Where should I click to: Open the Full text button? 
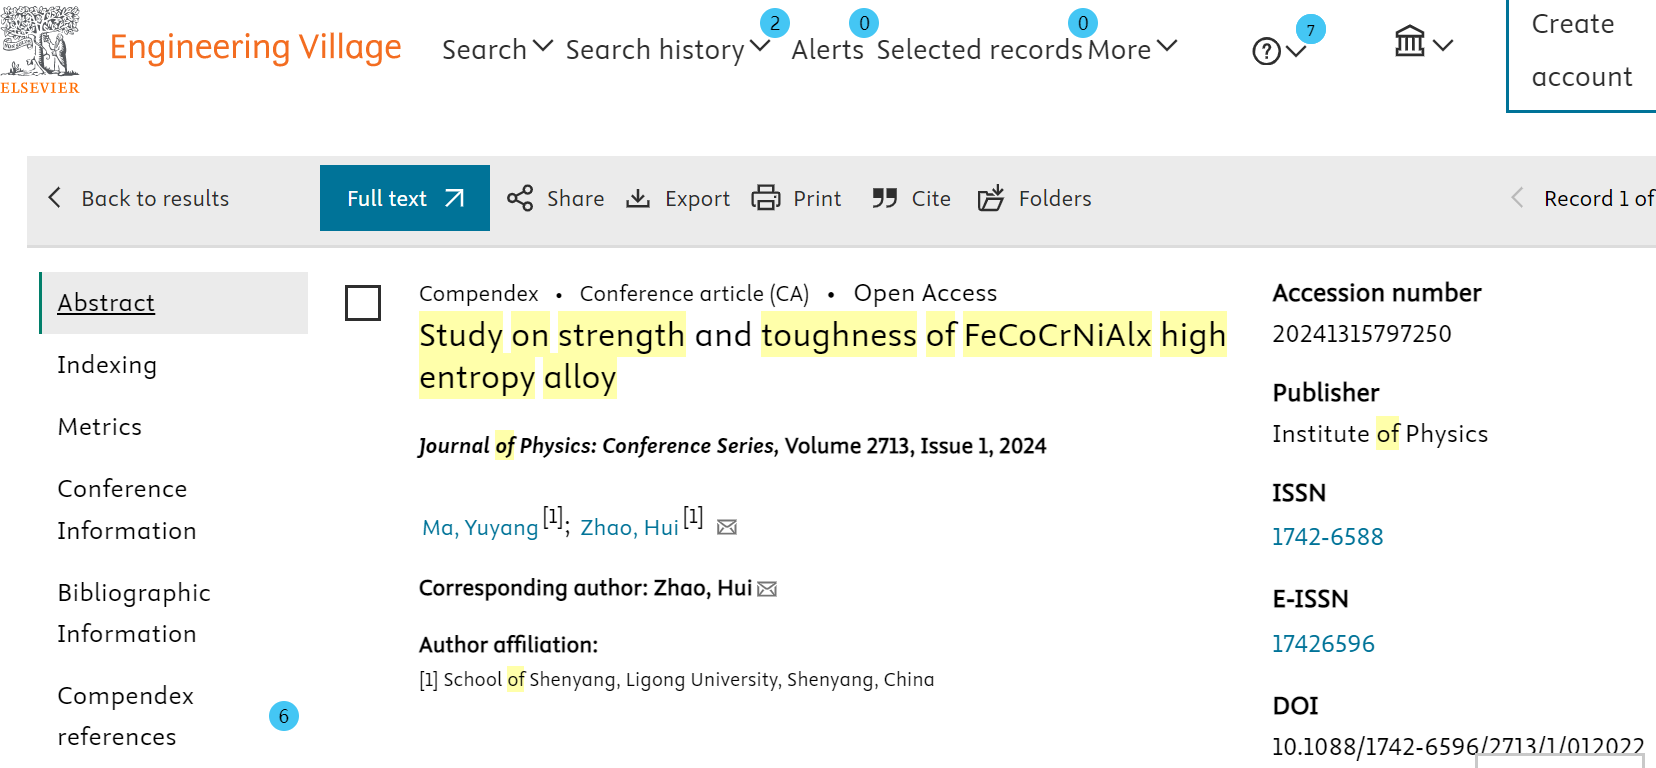pyautogui.click(x=405, y=198)
